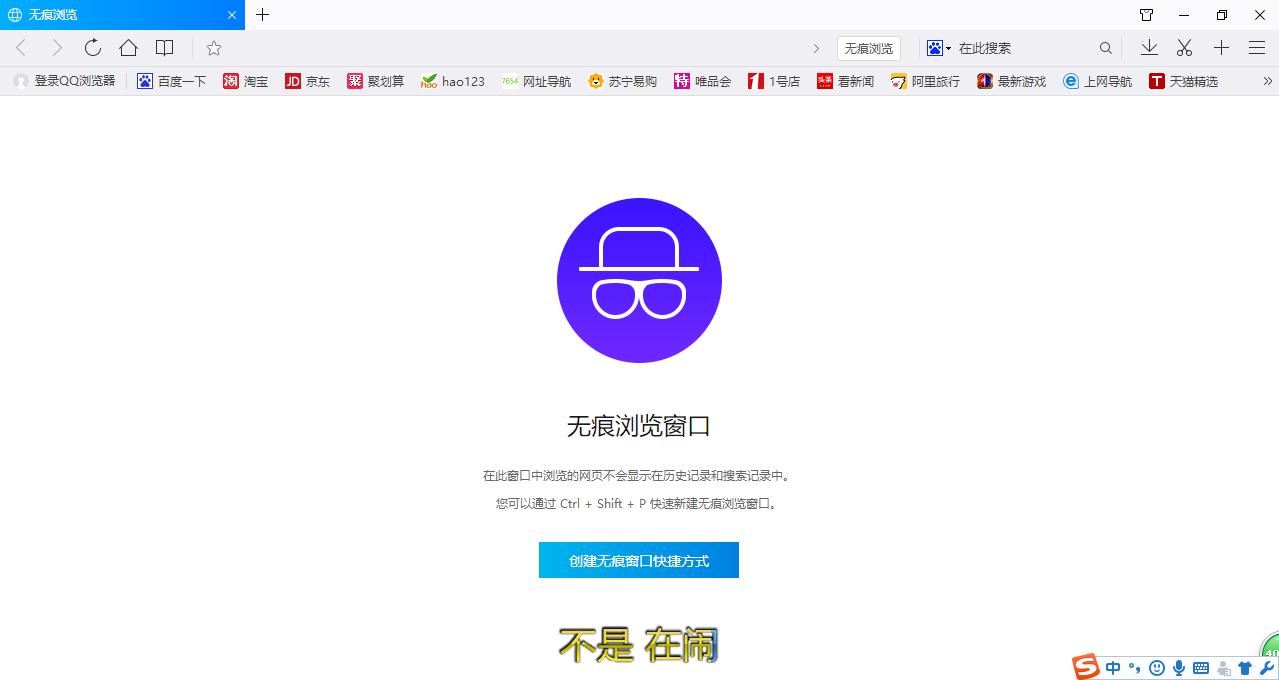The image size is (1279, 680).
Task: Toggle Chinese/English input with the 中 icon
Action: coord(1113,667)
